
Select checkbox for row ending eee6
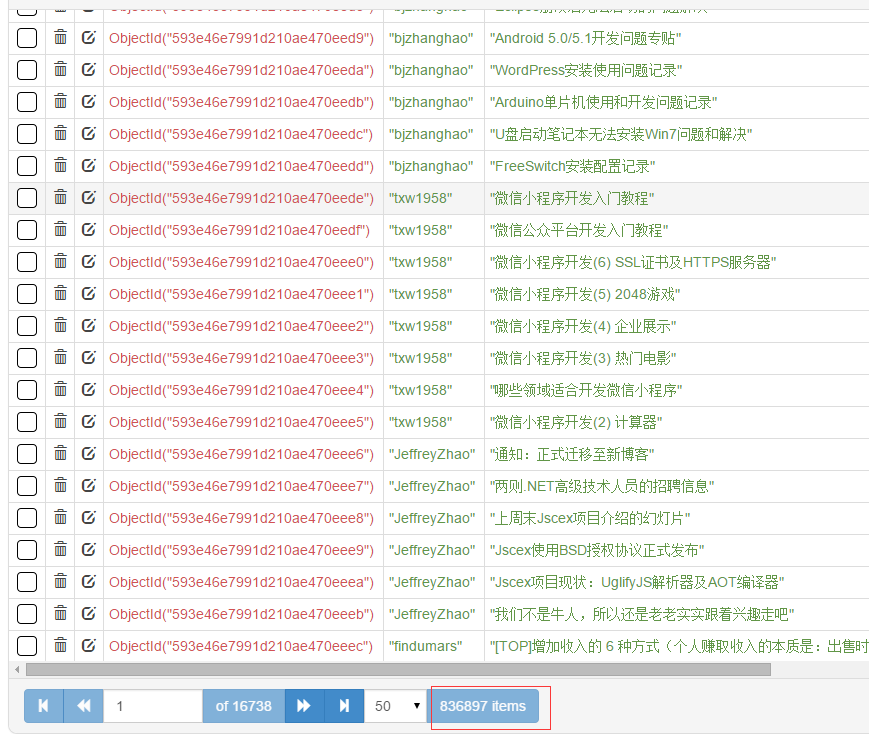pos(27,454)
